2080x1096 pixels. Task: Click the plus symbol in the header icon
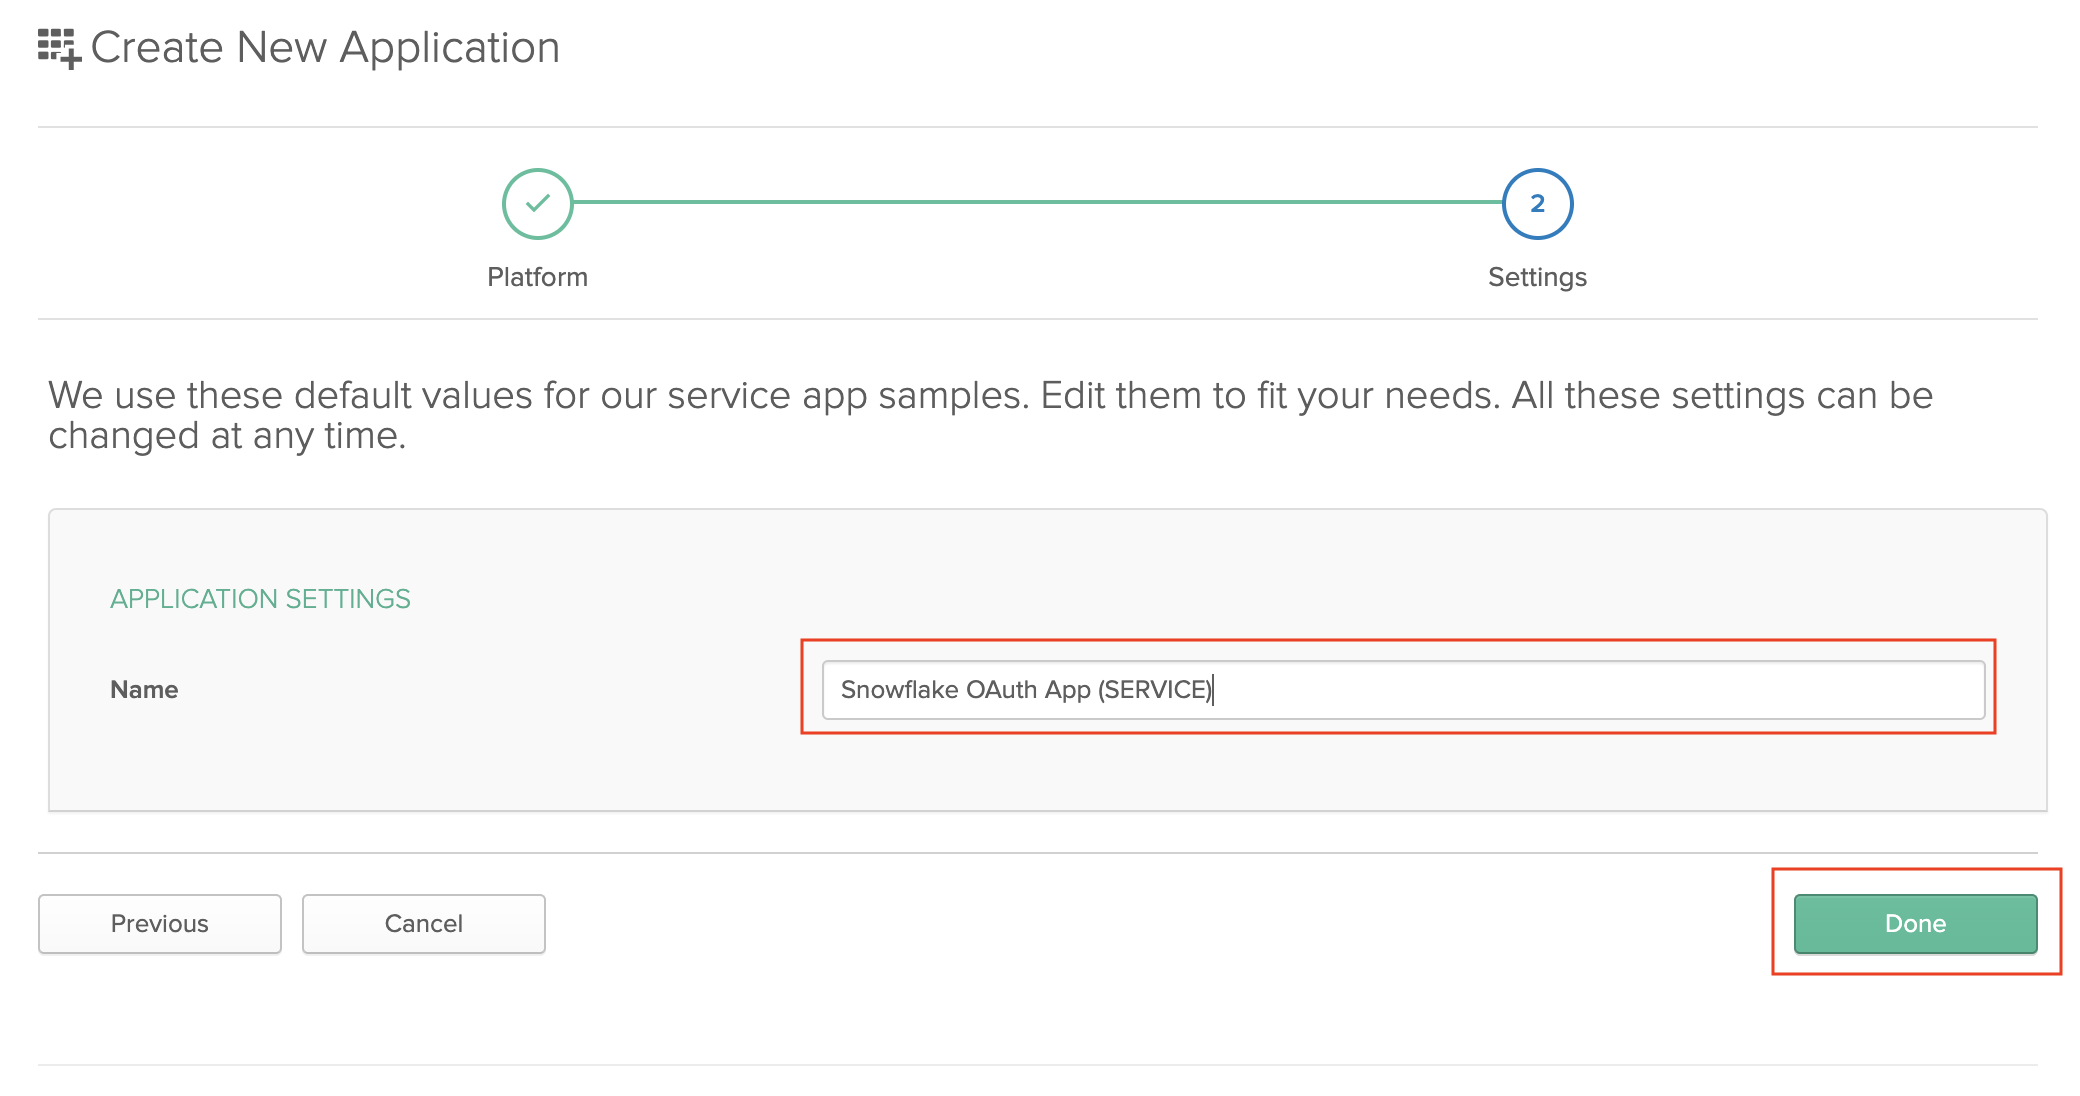[x=72, y=58]
